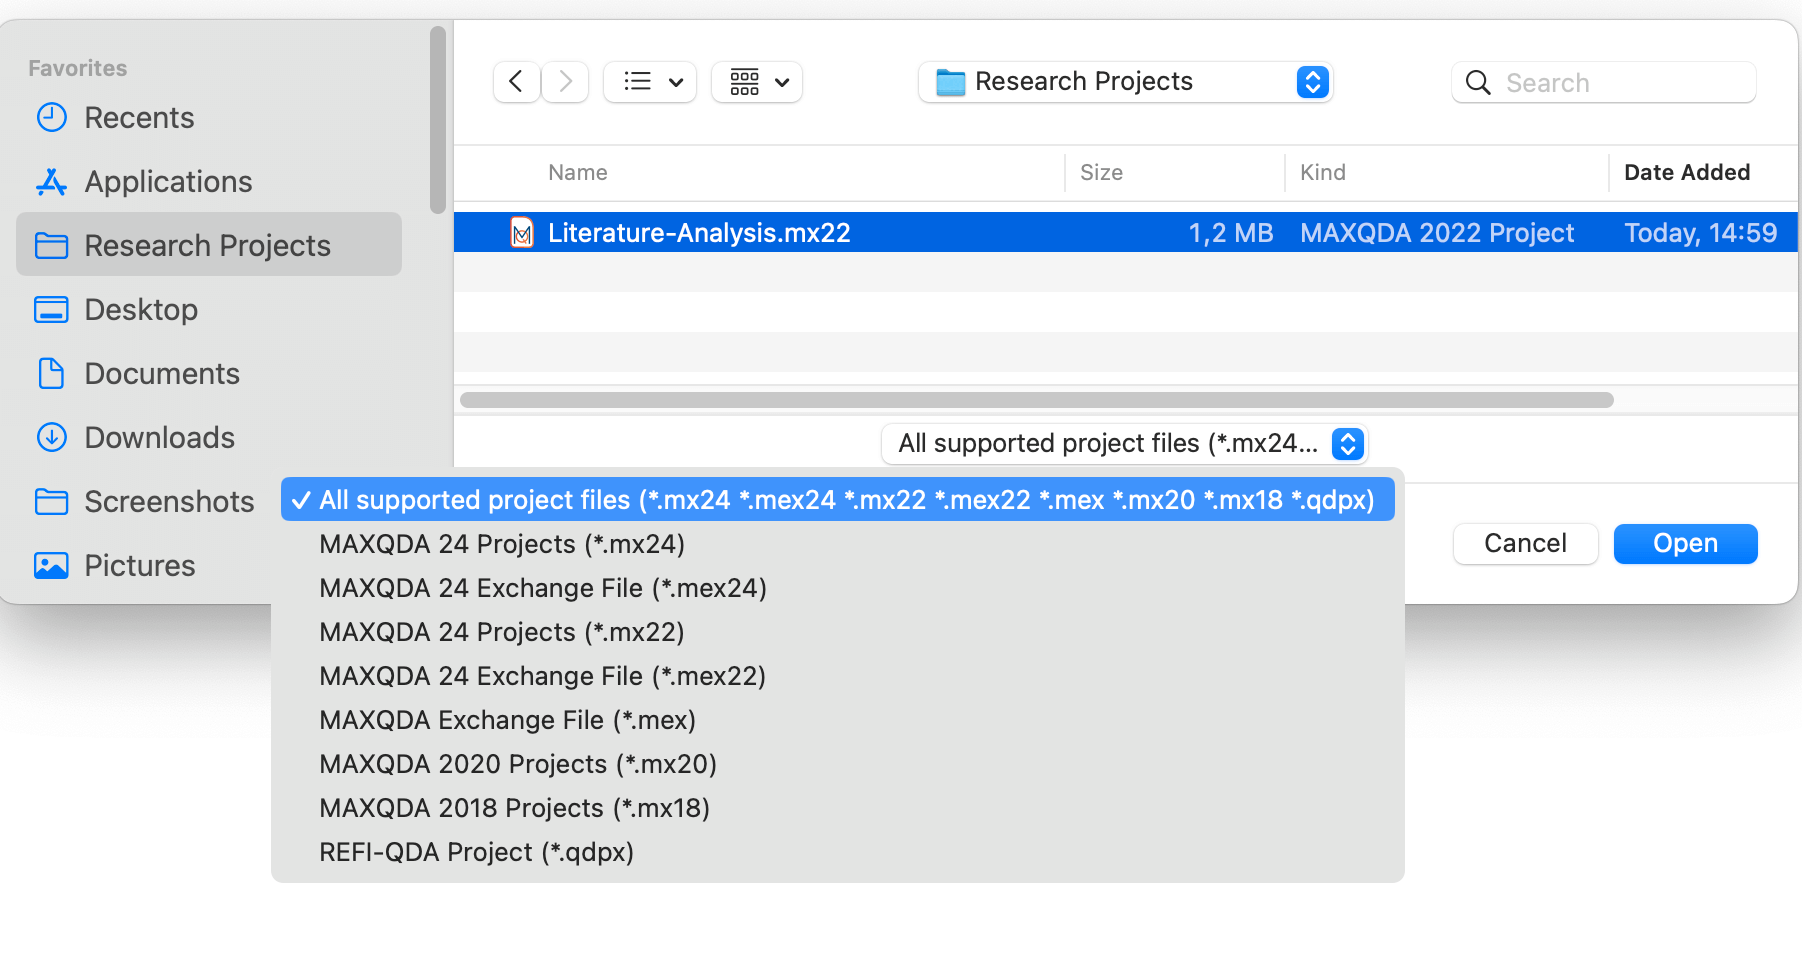Open Recents in the sidebar
Viewport: 1802px width, 964px height.
(139, 118)
